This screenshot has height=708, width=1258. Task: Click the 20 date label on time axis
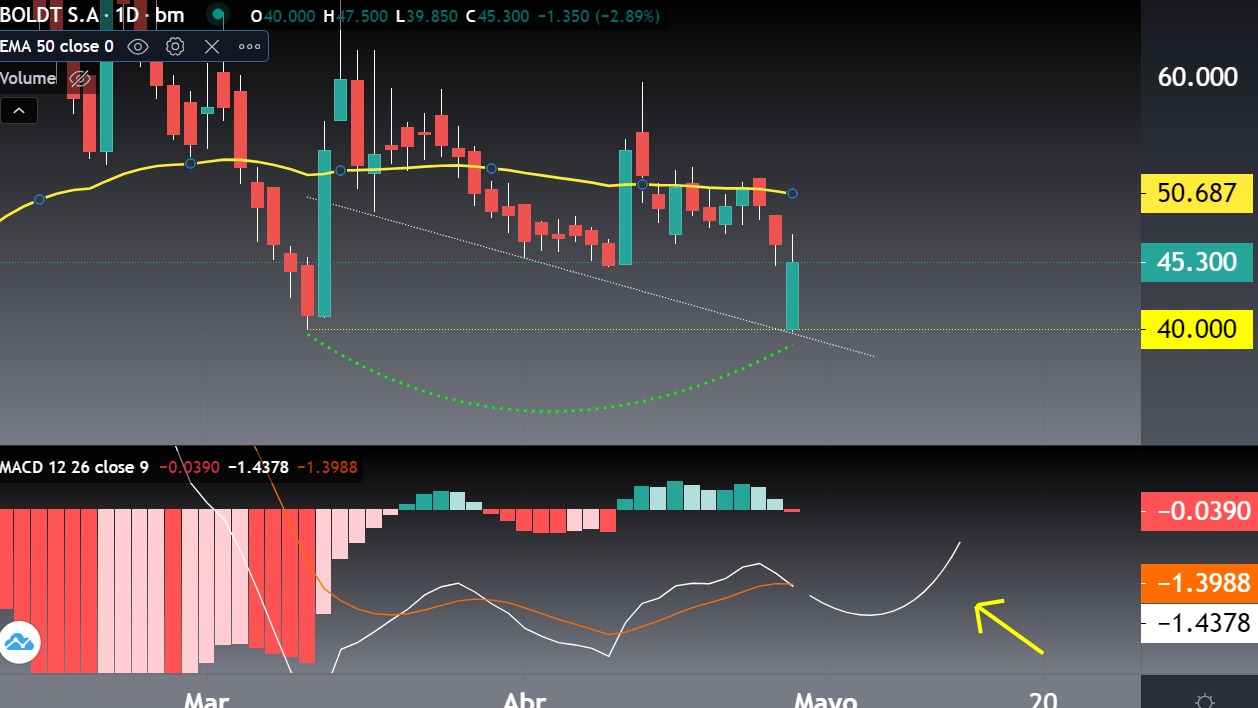tap(1044, 699)
